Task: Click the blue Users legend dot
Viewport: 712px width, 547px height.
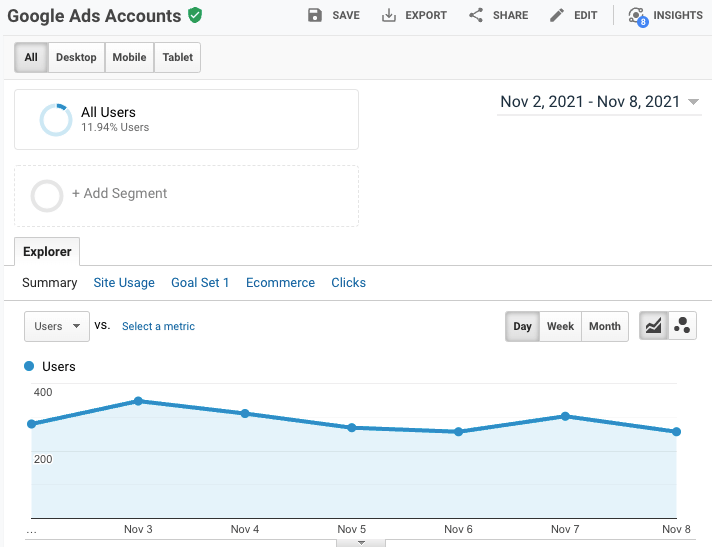Action: tap(29, 366)
